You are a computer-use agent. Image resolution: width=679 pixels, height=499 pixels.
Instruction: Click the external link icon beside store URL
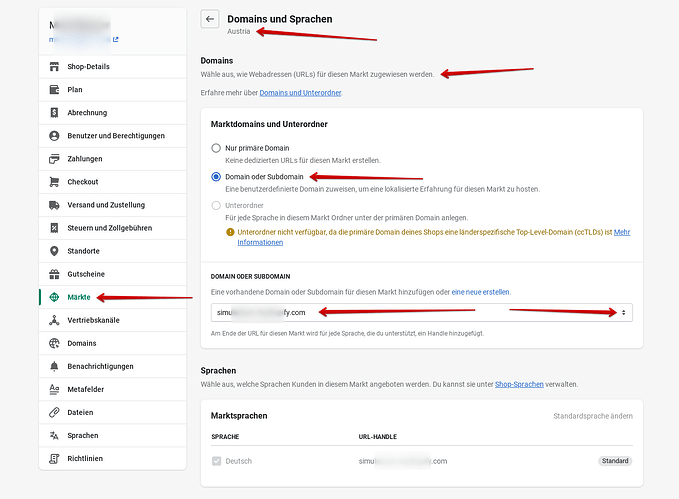[x=116, y=40]
